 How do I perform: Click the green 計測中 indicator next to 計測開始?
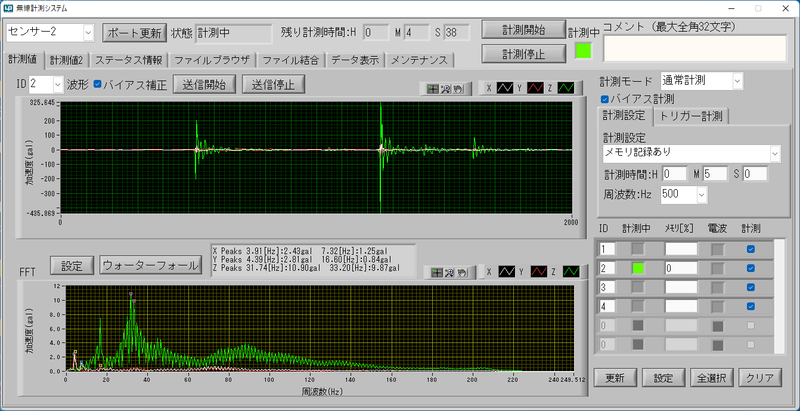(584, 50)
